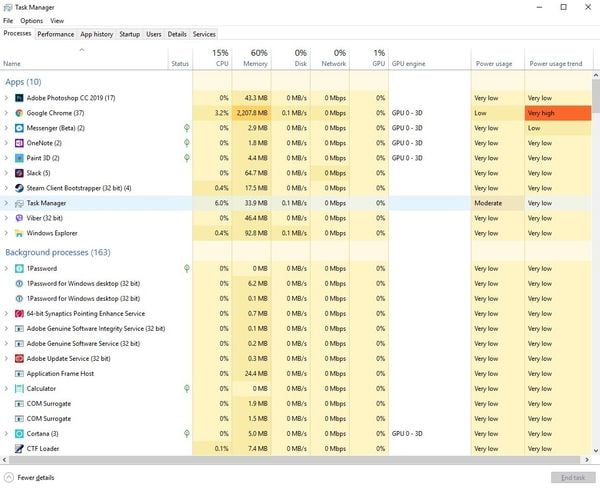The height and width of the screenshot is (490, 600).
Task: Open the Options menu
Action: click(x=31, y=21)
